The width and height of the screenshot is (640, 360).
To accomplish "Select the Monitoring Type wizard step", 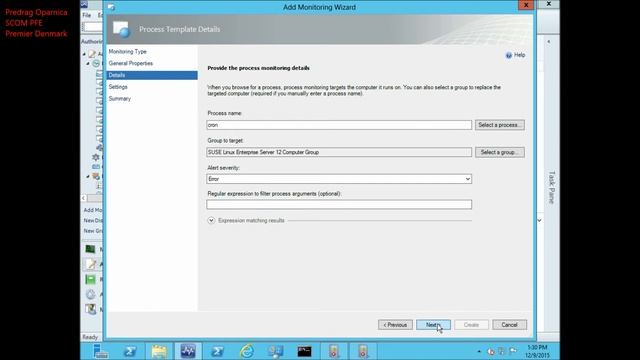I will click(127, 51).
